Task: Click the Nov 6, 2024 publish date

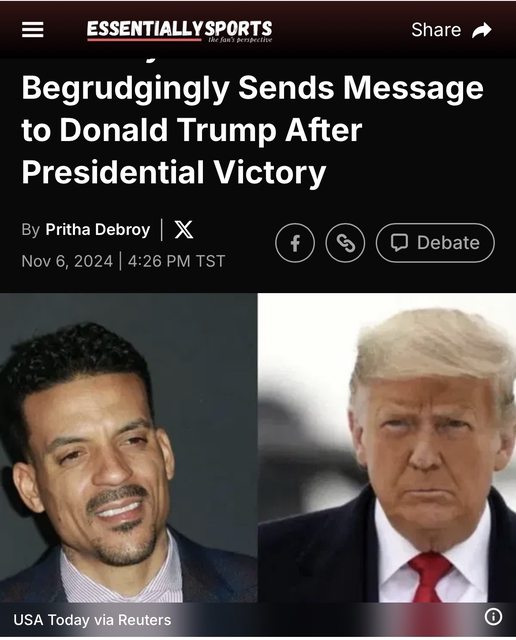Action: pyautogui.click(x=67, y=261)
